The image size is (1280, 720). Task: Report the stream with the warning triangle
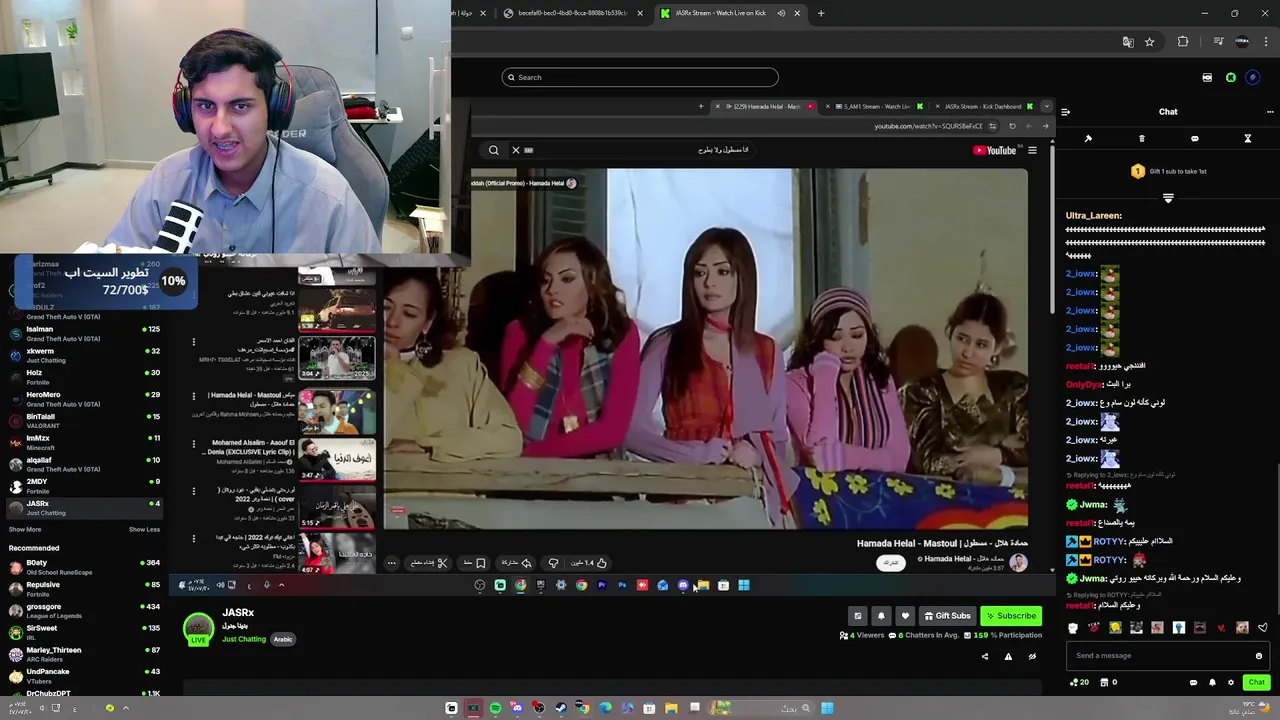[x=1008, y=657]
